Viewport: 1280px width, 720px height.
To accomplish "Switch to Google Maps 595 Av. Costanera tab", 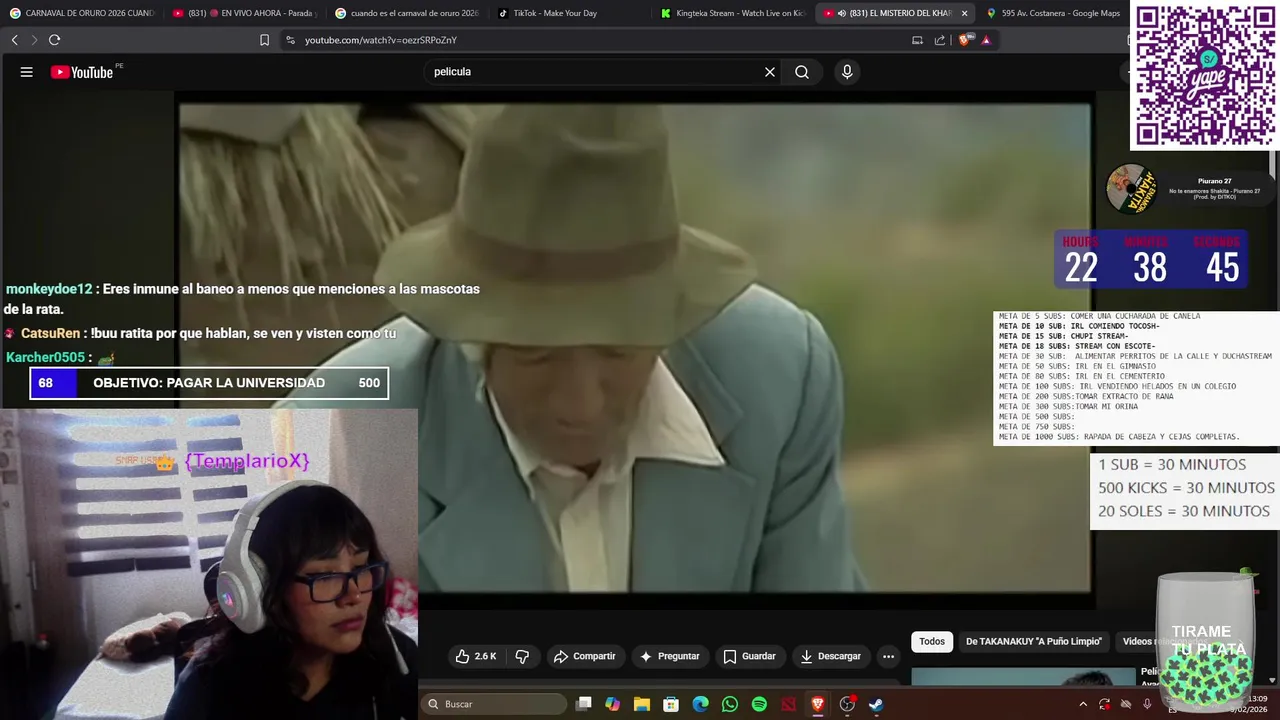I will pos(1055,13).
